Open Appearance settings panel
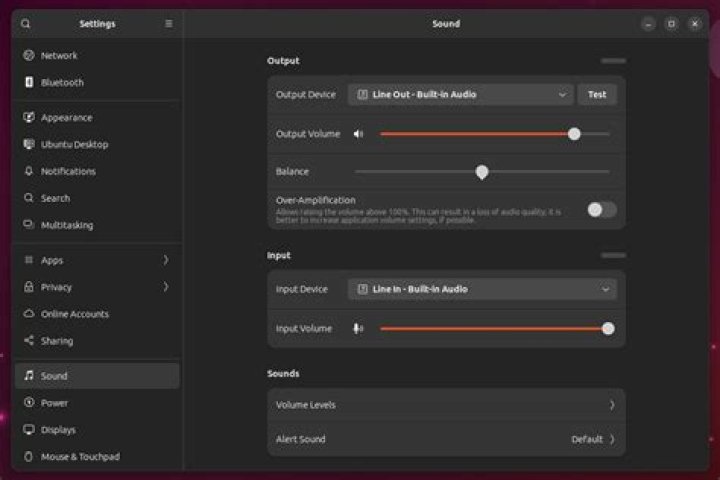The height and width of the screenshot is (480, 720). click(97, 118)
